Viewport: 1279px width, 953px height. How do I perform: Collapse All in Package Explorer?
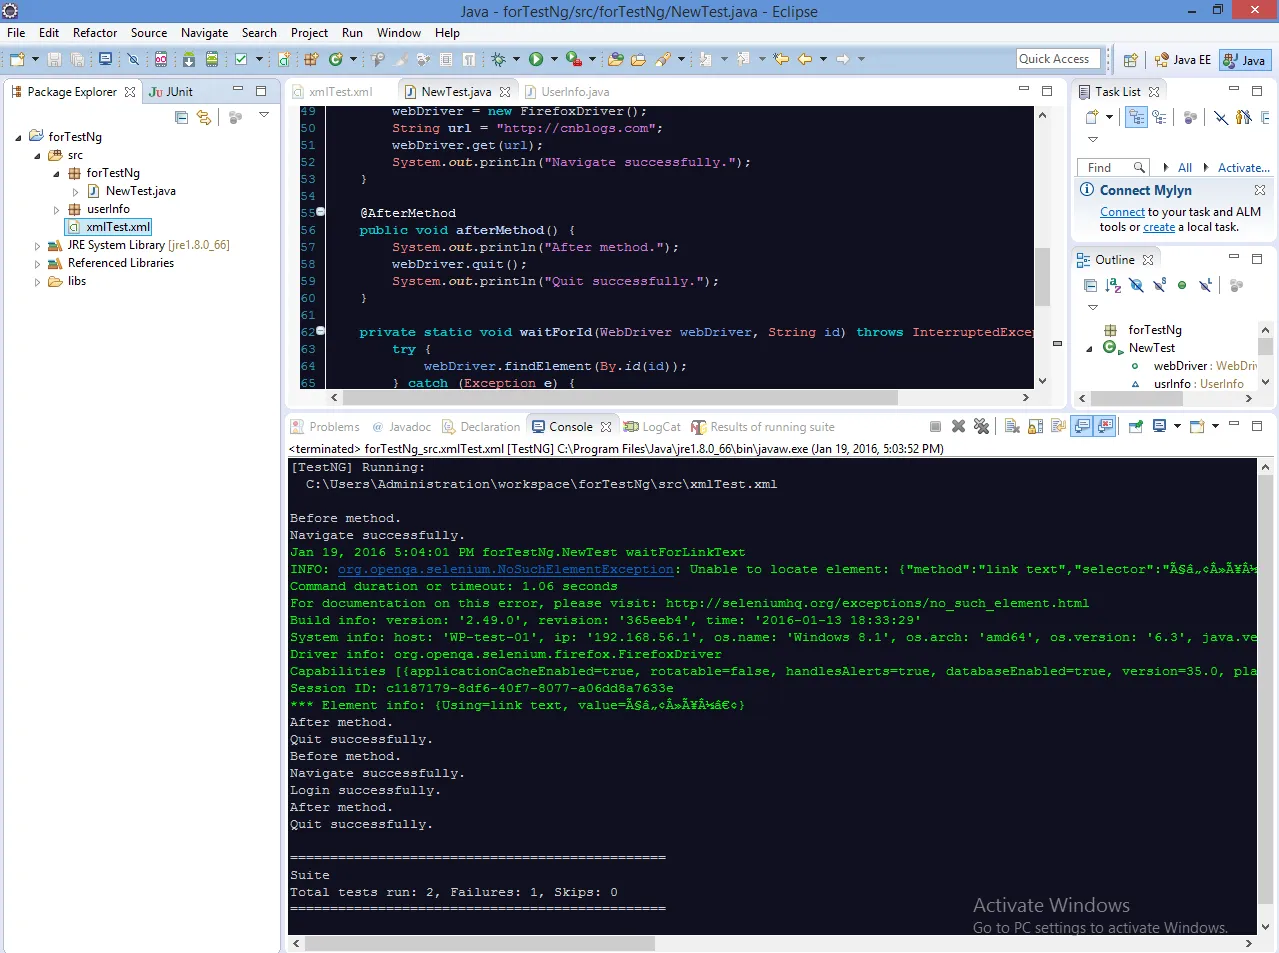[181, 117]
